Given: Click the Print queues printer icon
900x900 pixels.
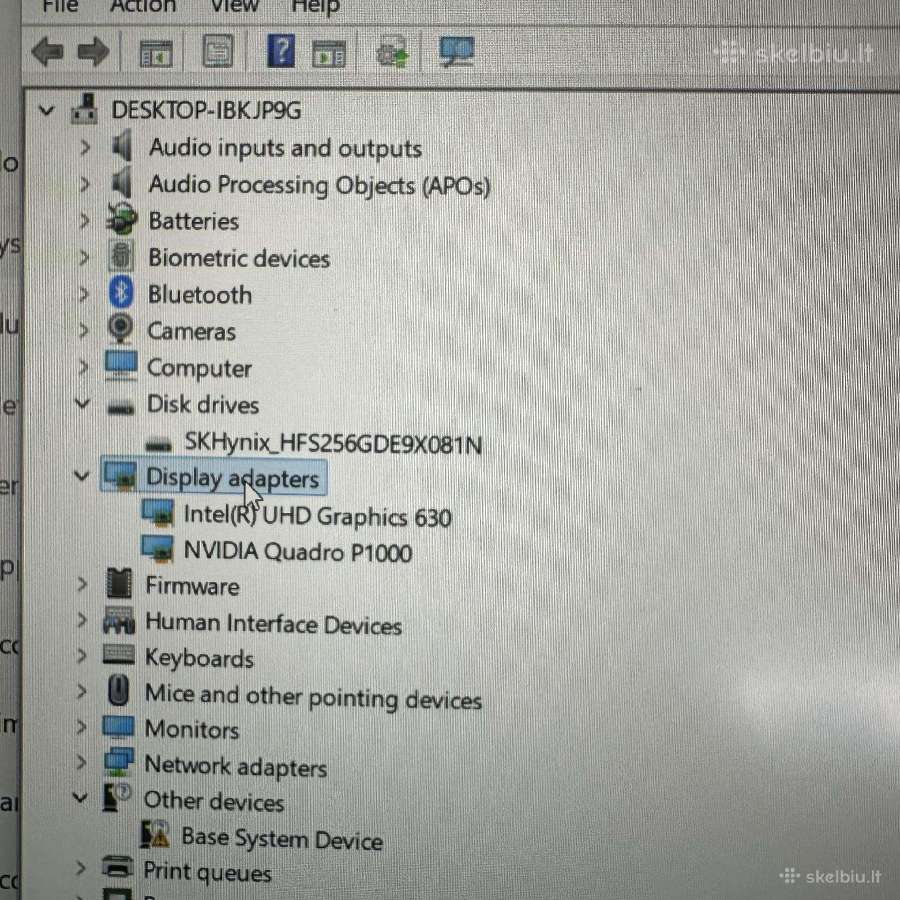Looking at the screenshot, I should coord(117,867).
